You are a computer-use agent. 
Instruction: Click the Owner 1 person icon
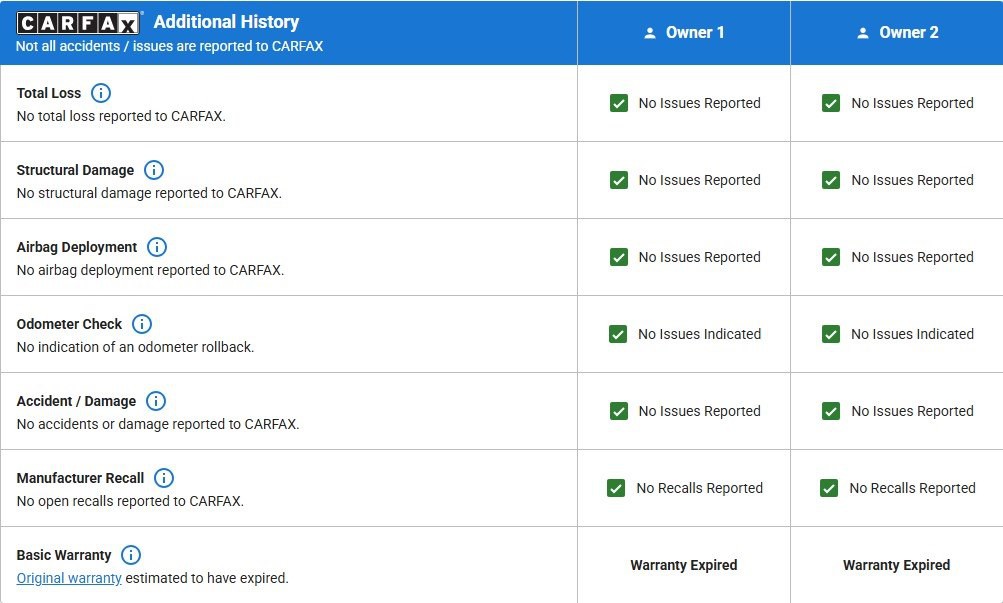[650, 33]
